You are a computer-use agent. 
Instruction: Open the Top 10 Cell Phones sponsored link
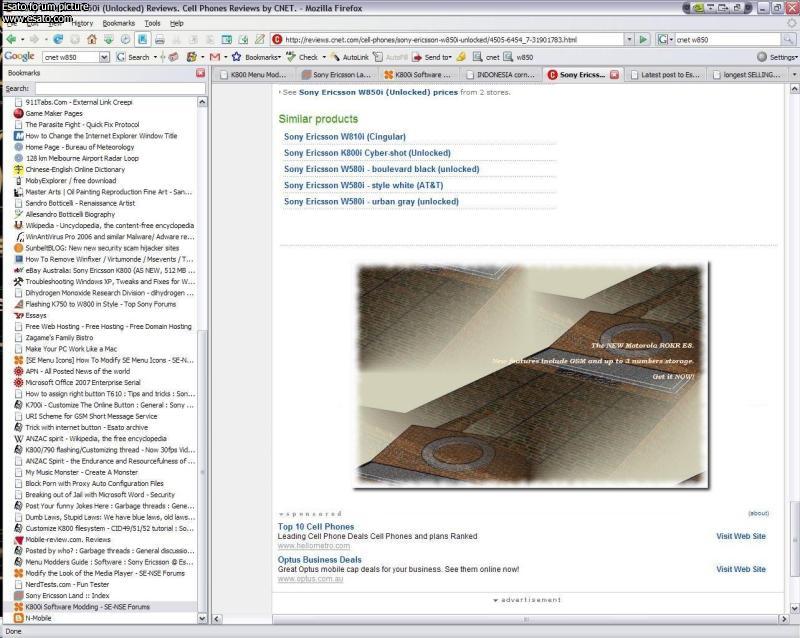click(316, 527)
